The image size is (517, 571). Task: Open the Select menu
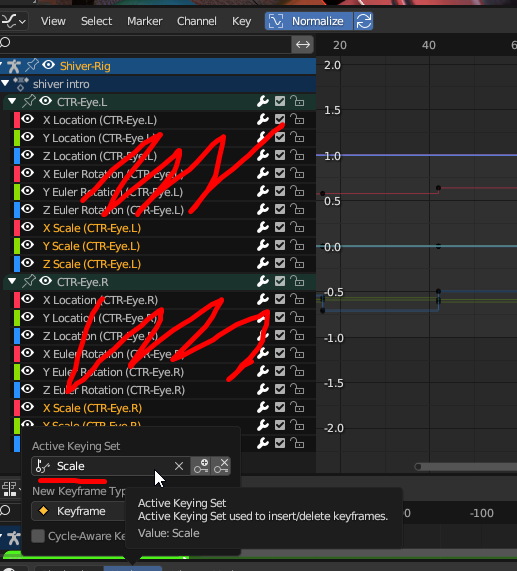pos(96,21)
